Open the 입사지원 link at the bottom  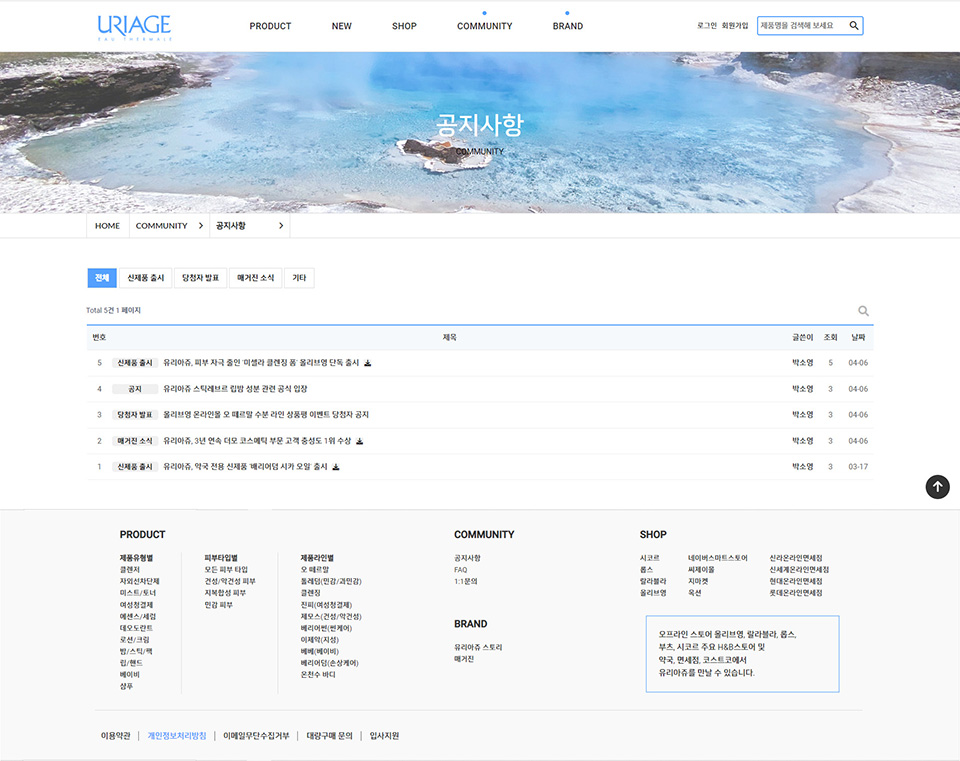384,736
